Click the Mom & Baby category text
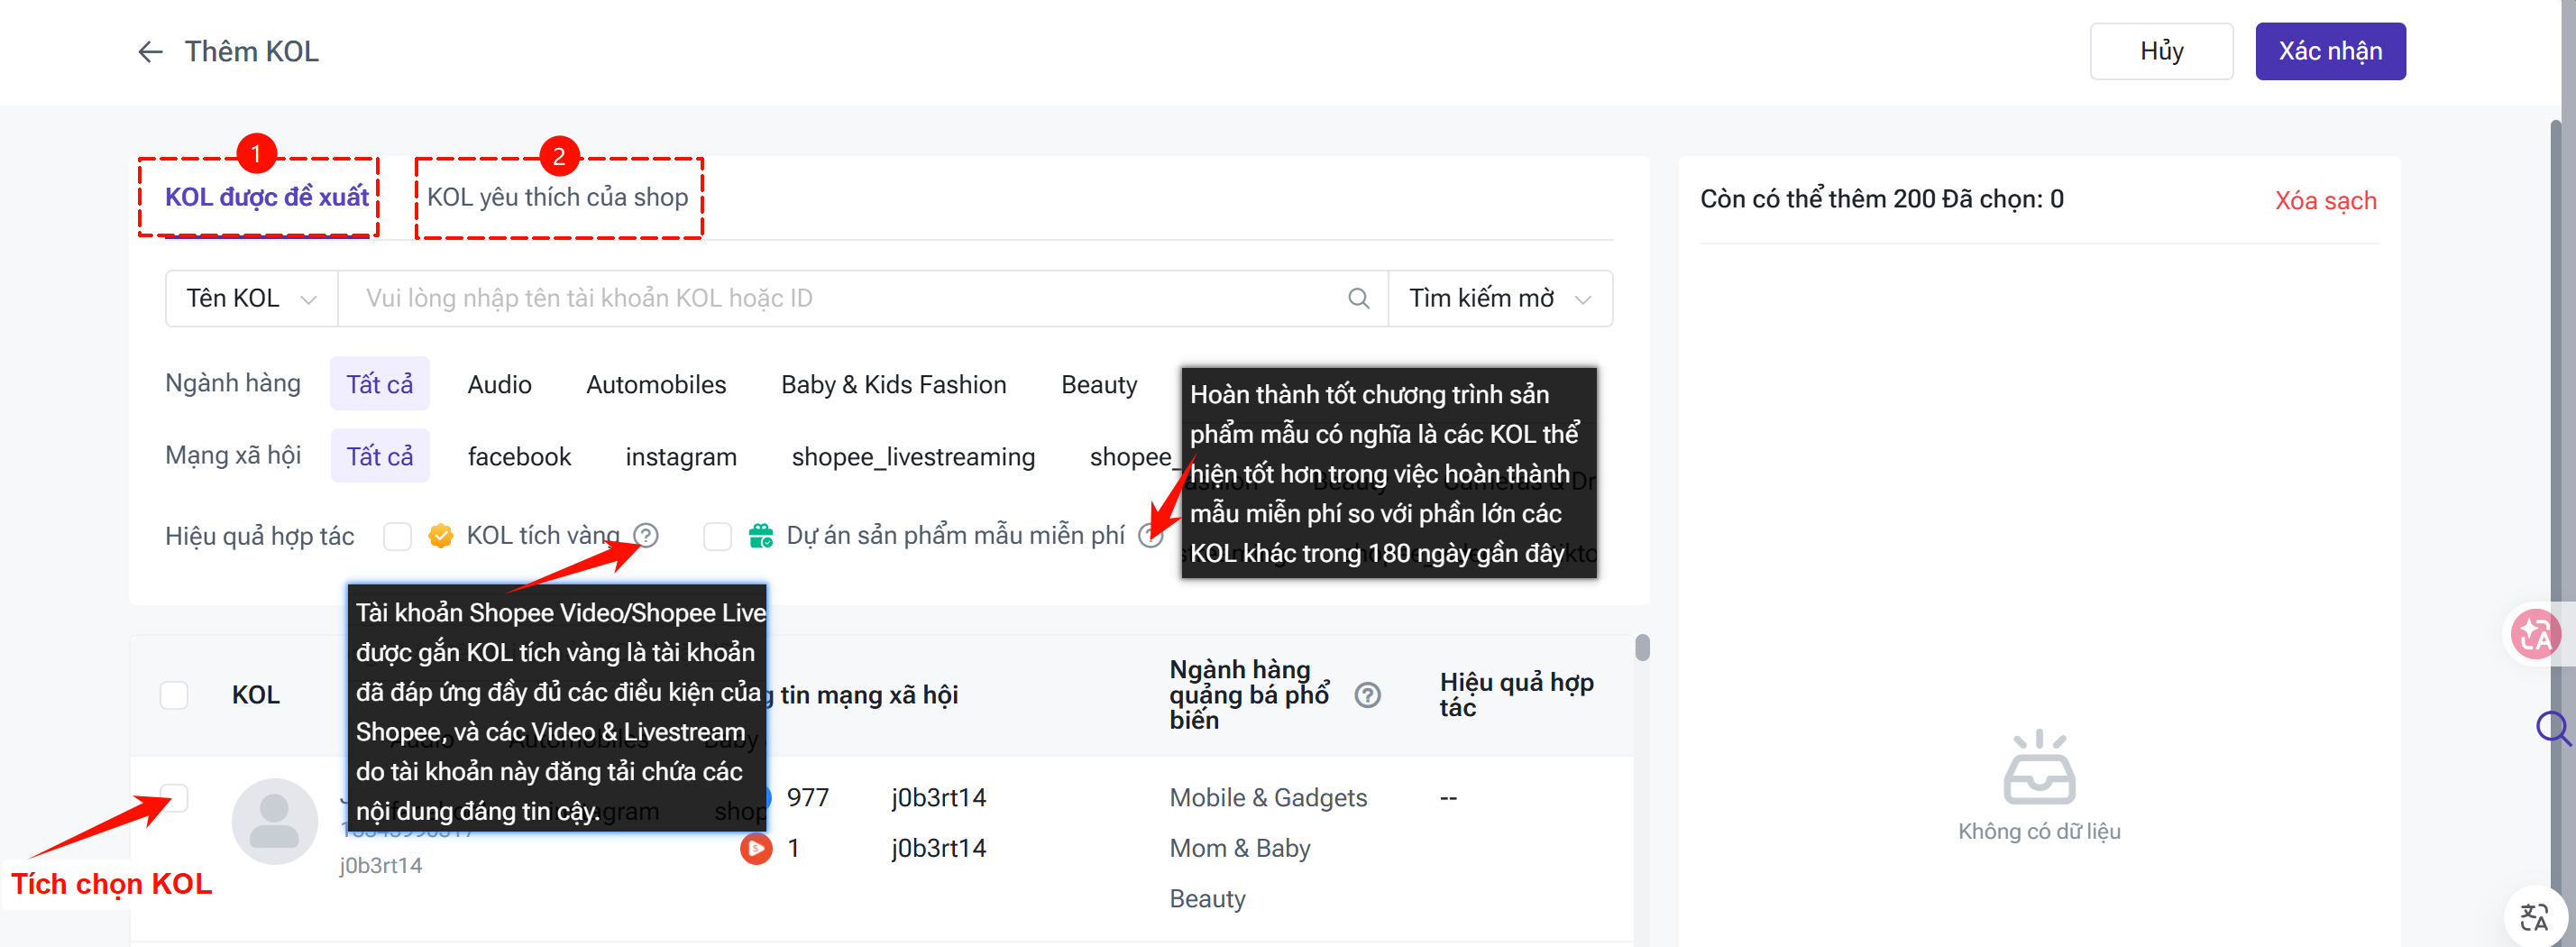Viewport: 2576px width, 947px height. click(1240, 849)
